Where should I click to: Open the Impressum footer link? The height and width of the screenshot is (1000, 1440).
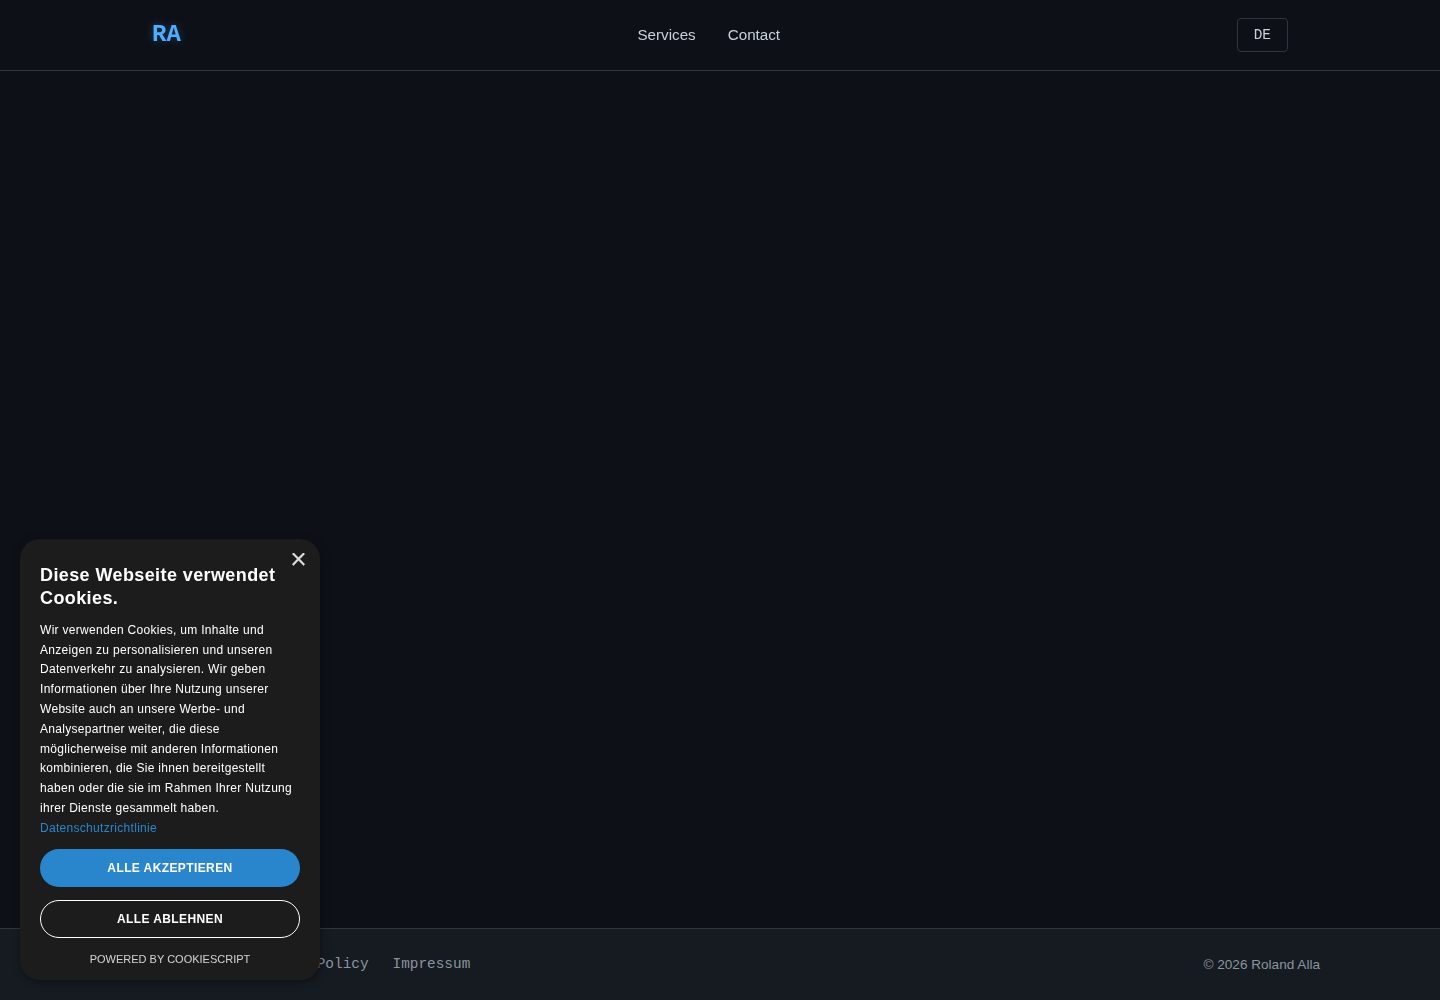tap(431, 964)
